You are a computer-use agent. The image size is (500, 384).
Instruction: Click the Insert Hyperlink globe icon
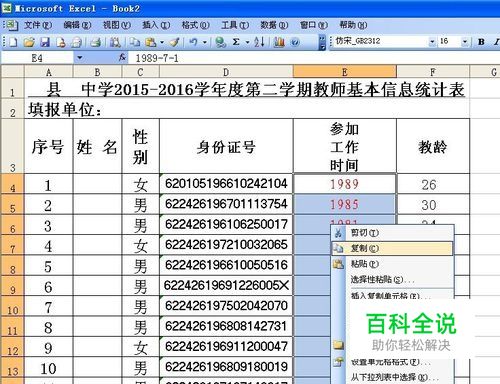[x=220, y=42]
